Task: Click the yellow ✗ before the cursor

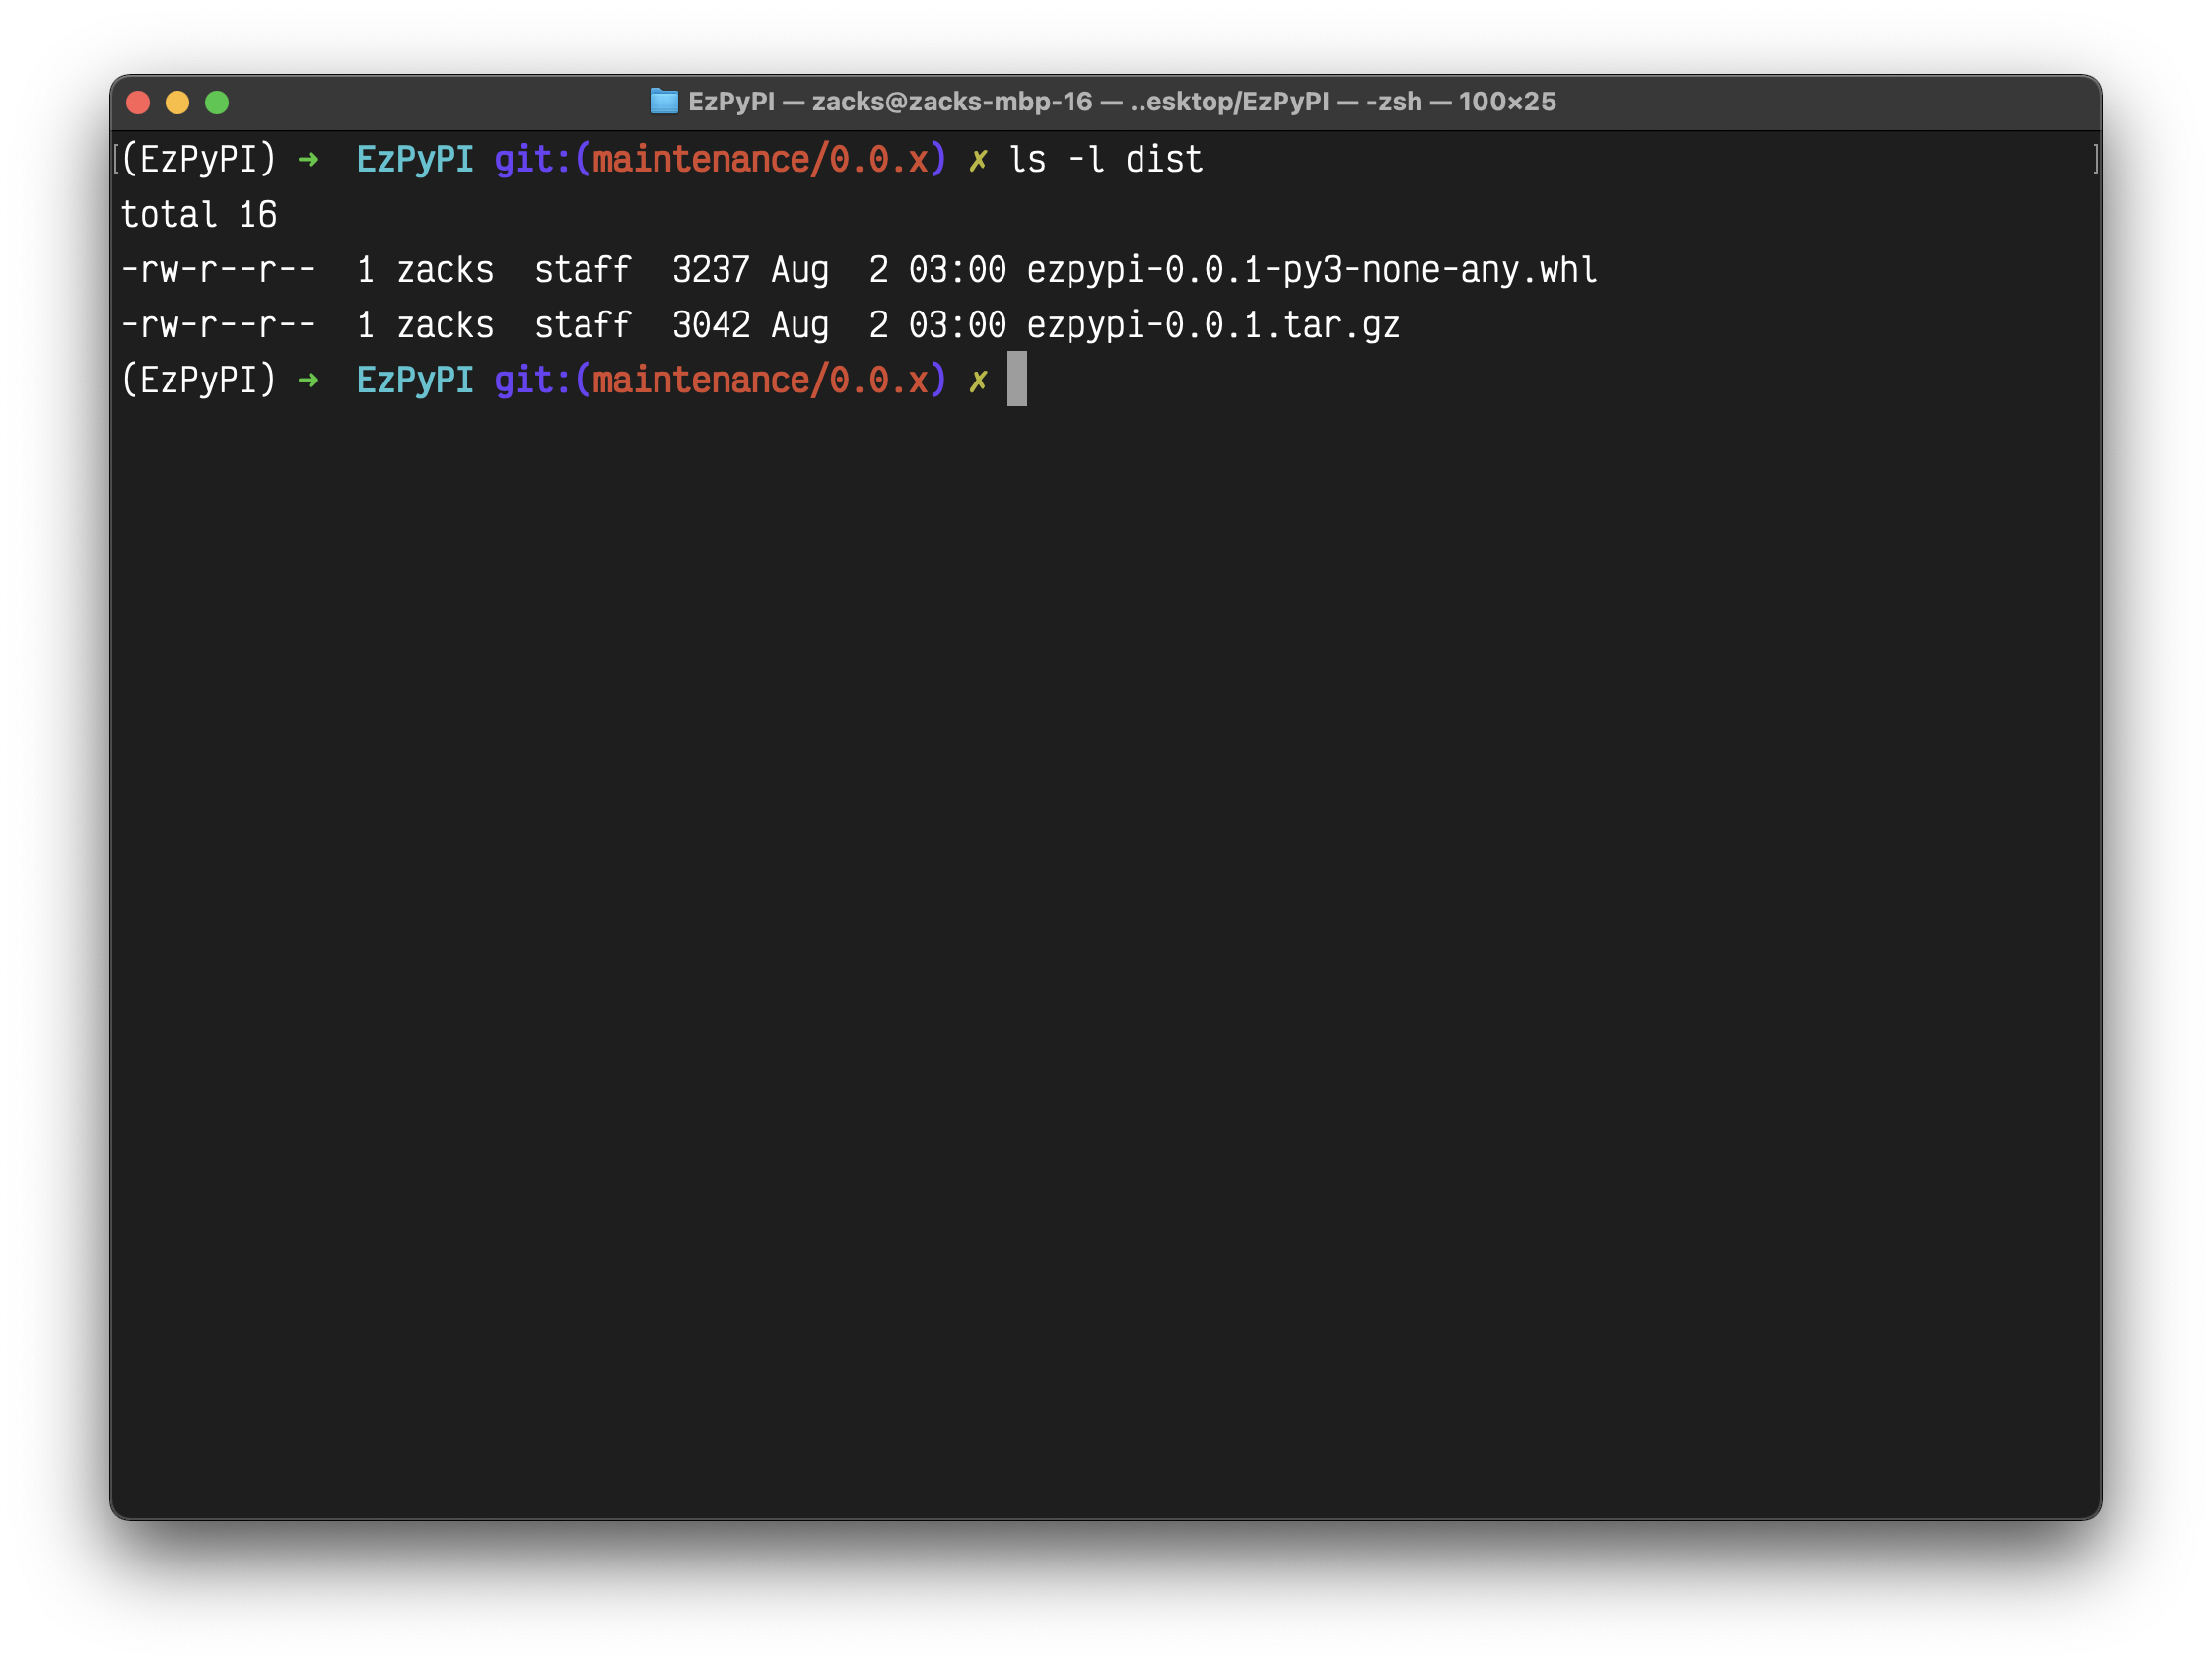Action: pyautogui.click(x=978, y=381)
